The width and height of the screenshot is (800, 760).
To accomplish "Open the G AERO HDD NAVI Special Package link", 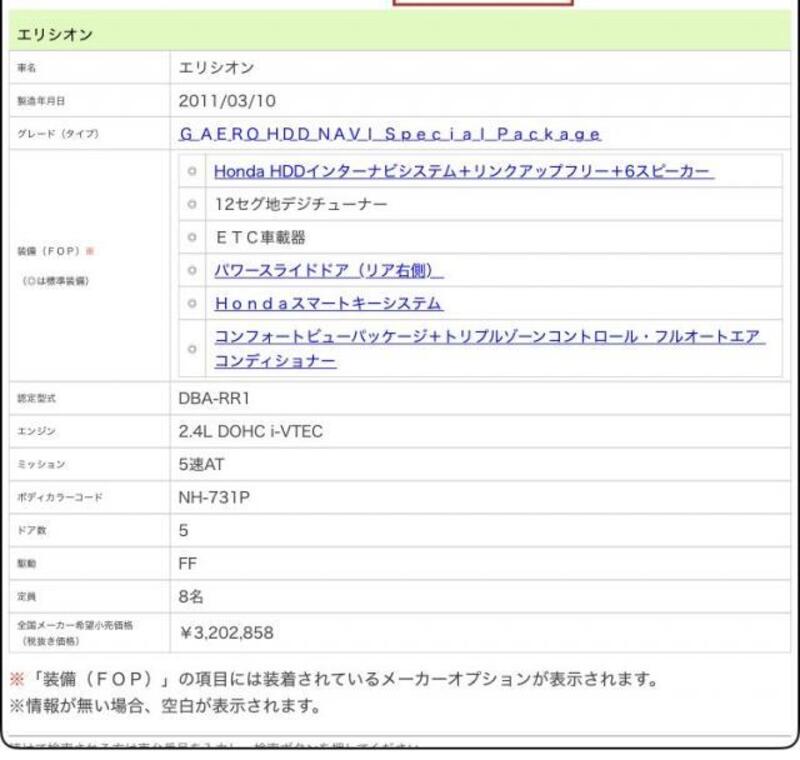I will click(390, 134).
